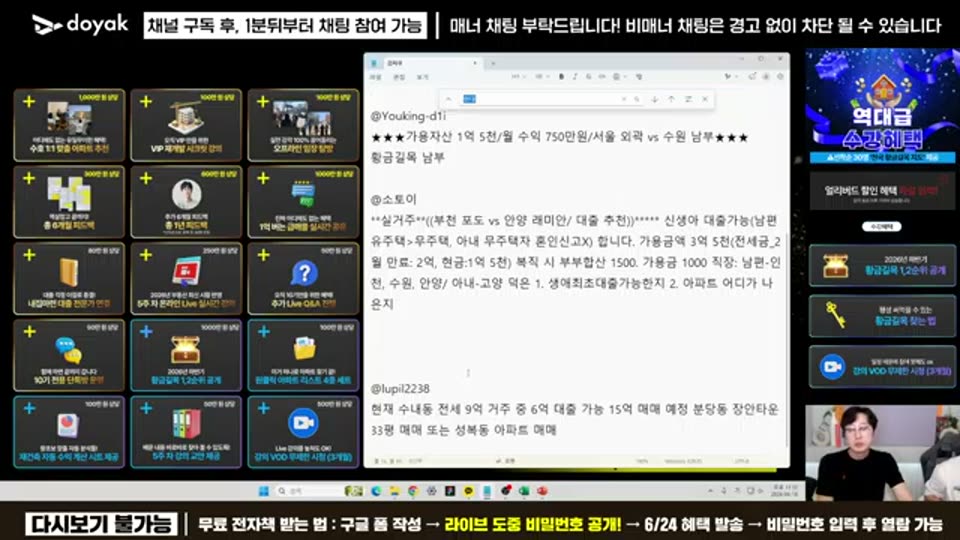Open the 보기 menu in Notepad
960x540 pixels.
click(422, 77)
